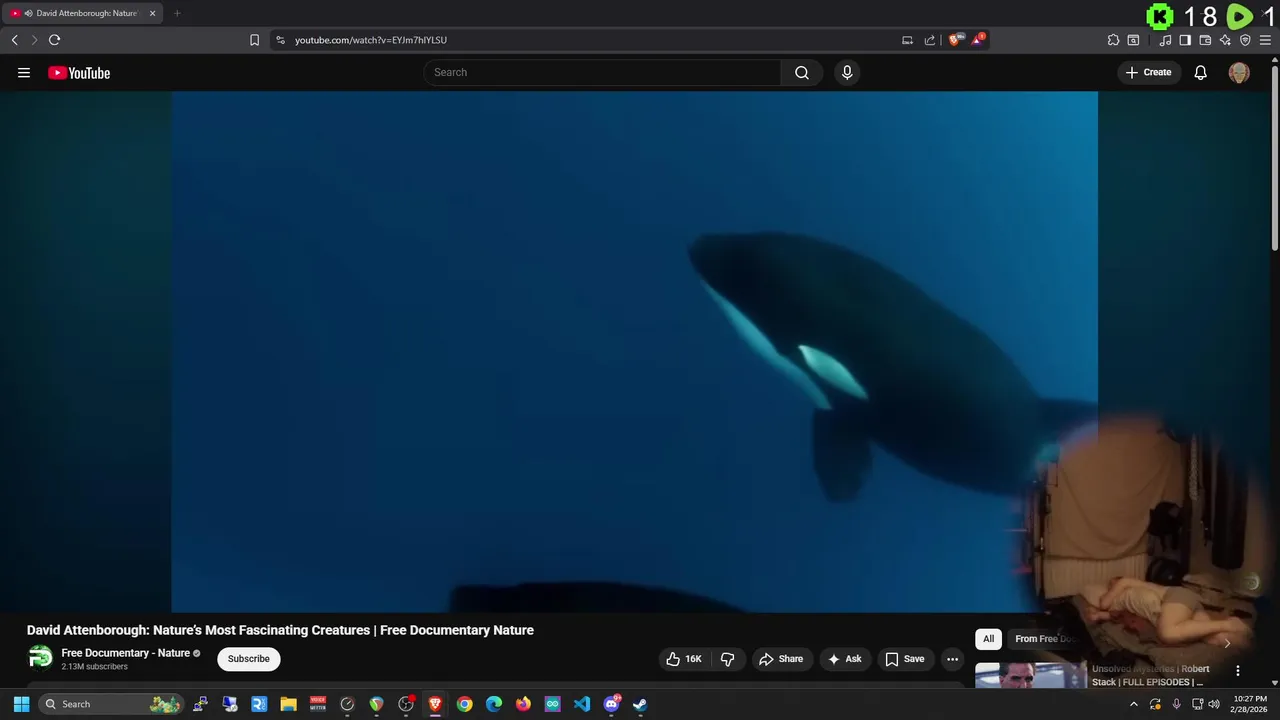Click into the YouTube search field
This screenshot has width=1280, height=720.
[x=603, y=72]
